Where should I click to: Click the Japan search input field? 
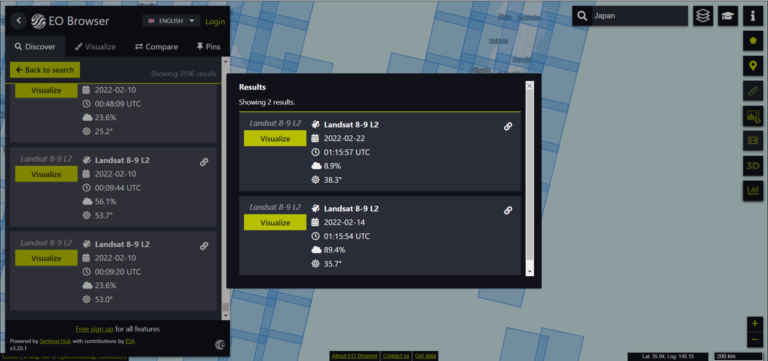coord(639,16)
